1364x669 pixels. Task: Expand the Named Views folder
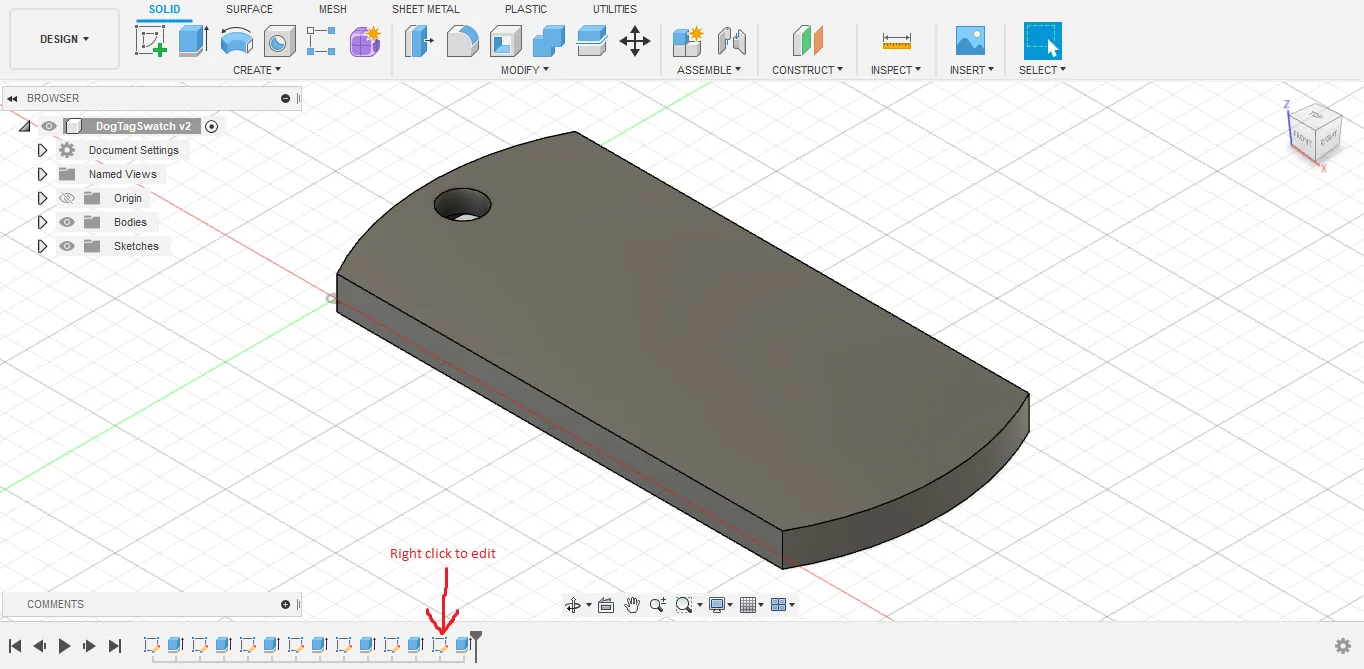[x=41, y=174]
